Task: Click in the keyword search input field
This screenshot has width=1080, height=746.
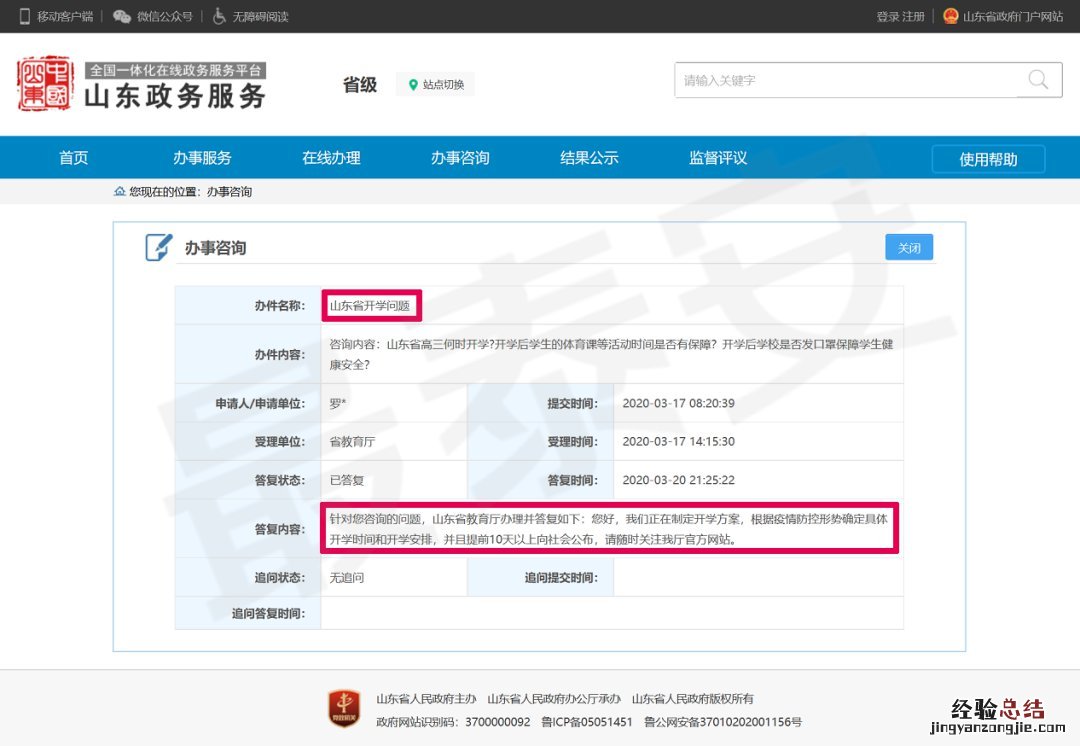Action: point(845,80)
